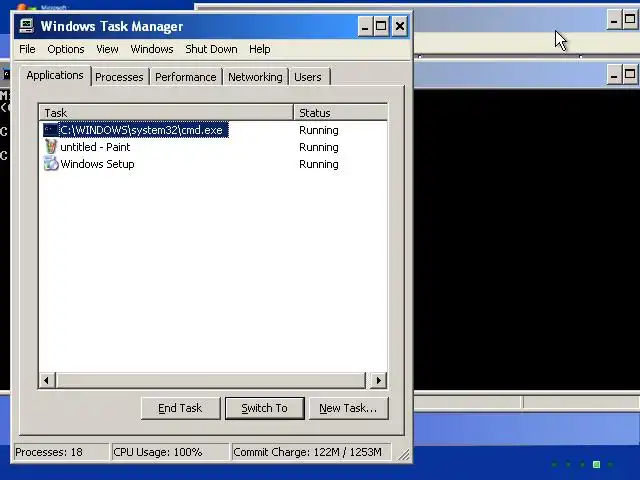The height and width of the screenshot is (480, 640).
Task: Click the Commit Charge status bar entry
Action: pyautogui.click(x=311, y=452)
